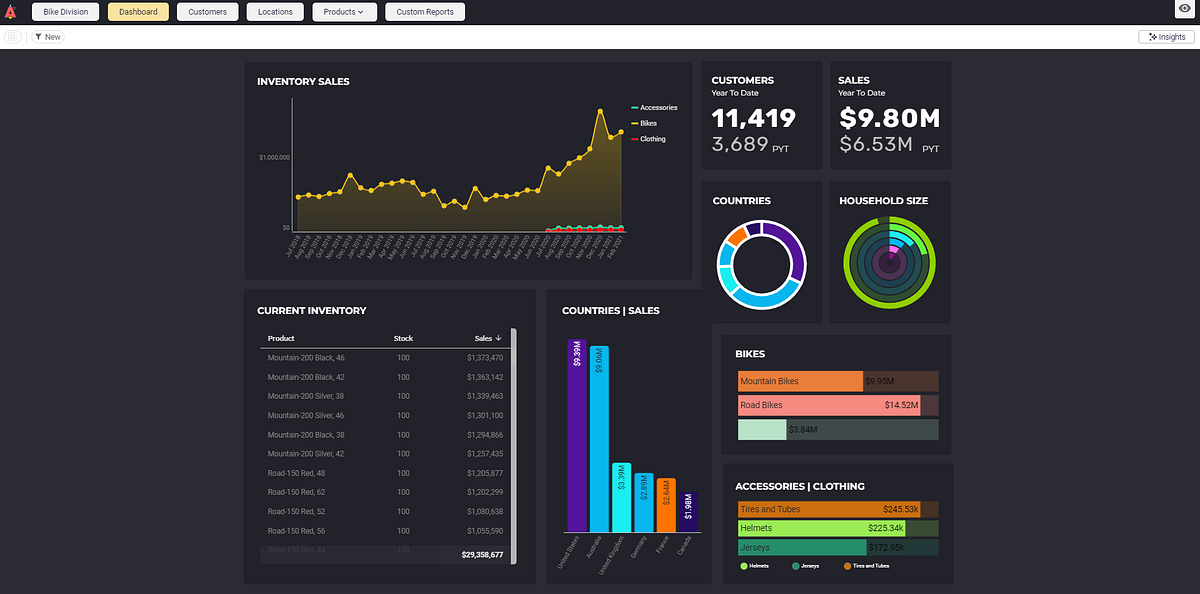
Task: Toggle the Clothing legend entry off
Action: [650, 139]
